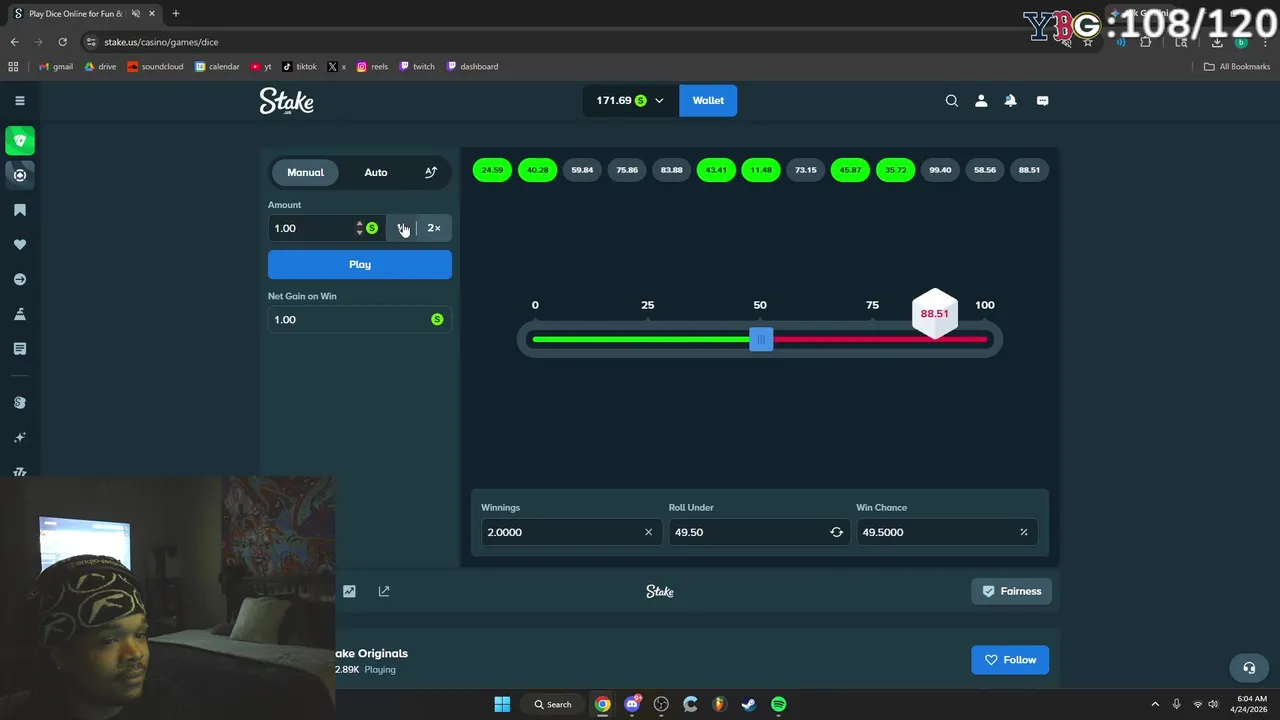Halve the bet amount with ½ button
This screenshot has height=720, width=1280.
pos(402,228)
